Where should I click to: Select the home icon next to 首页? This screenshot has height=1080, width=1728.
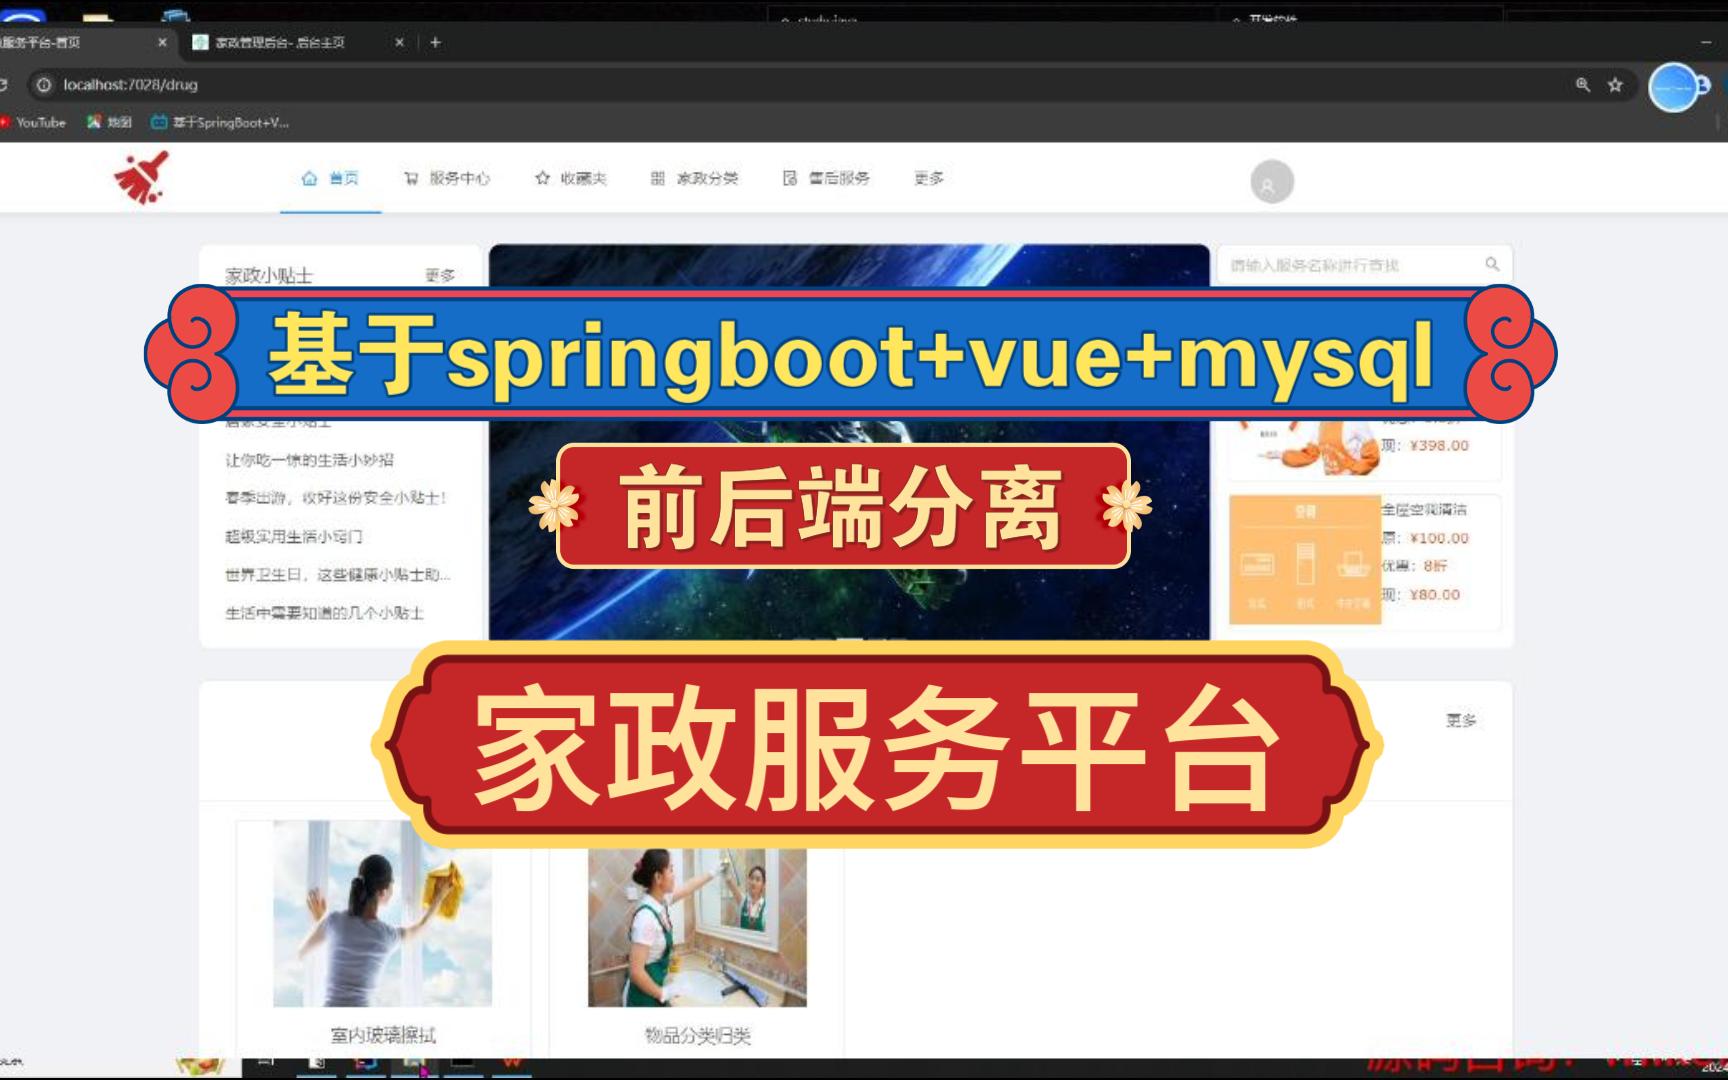[308, 177]
